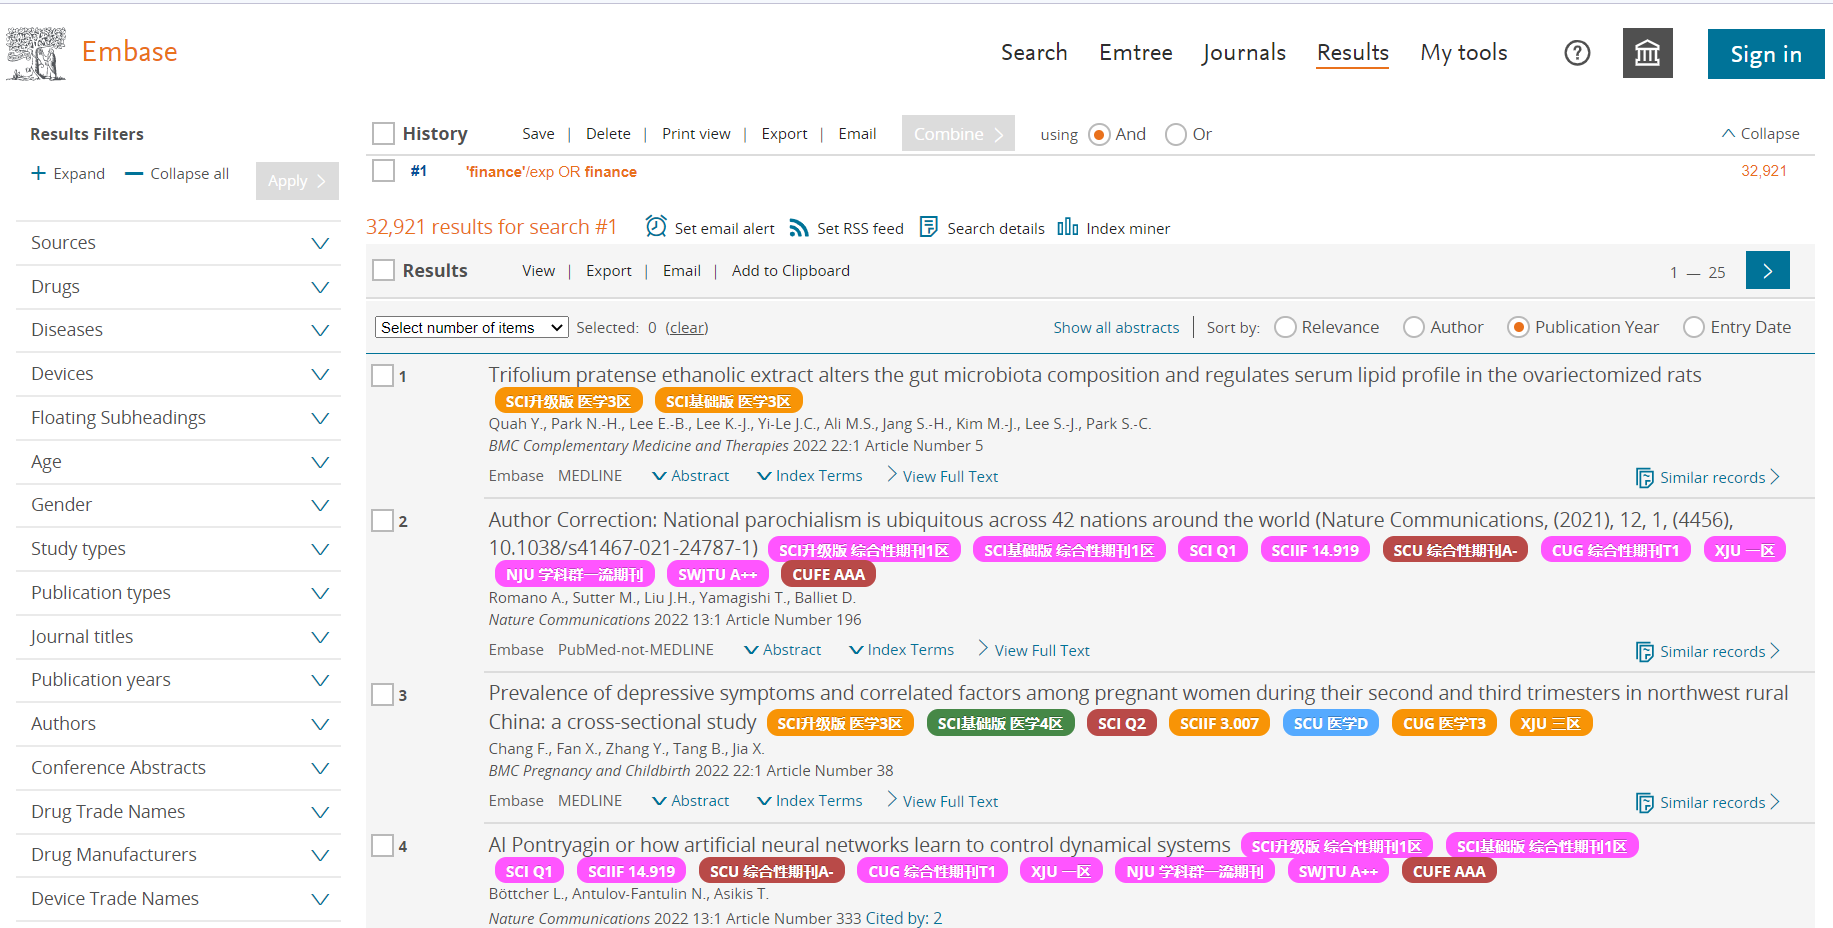Click Export in the Results bar

pyautogui.click(x=609, y=271)
